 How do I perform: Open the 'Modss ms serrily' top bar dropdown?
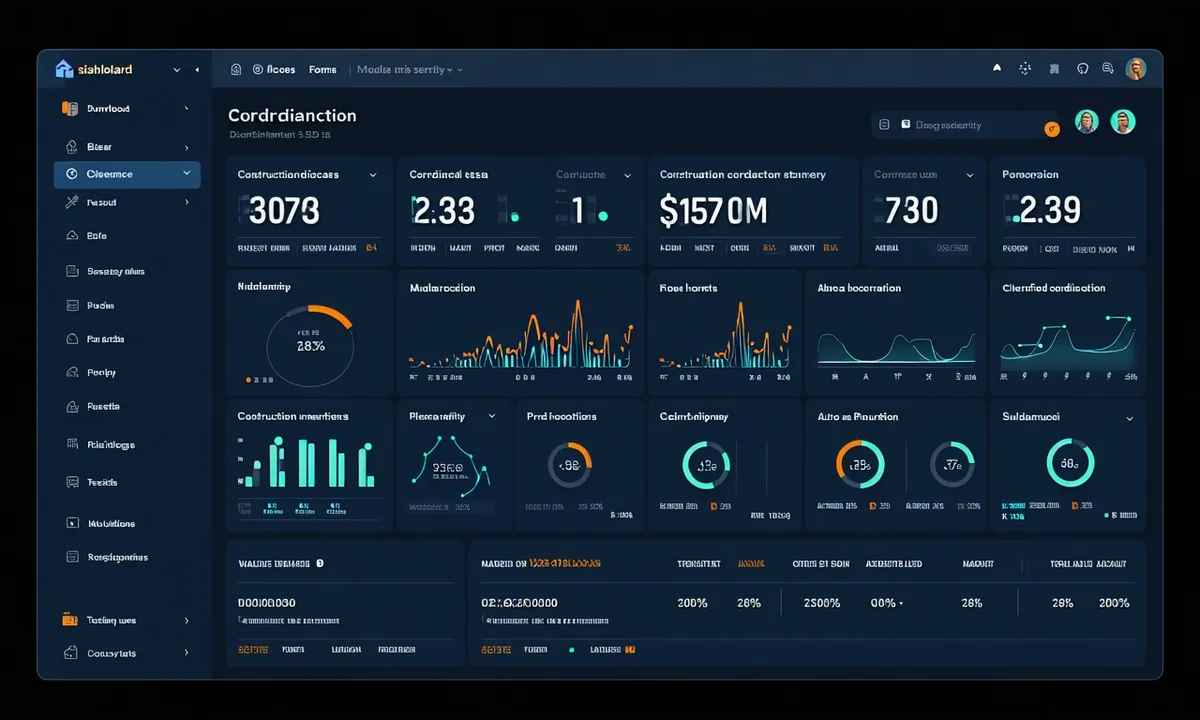pos(410,70)
